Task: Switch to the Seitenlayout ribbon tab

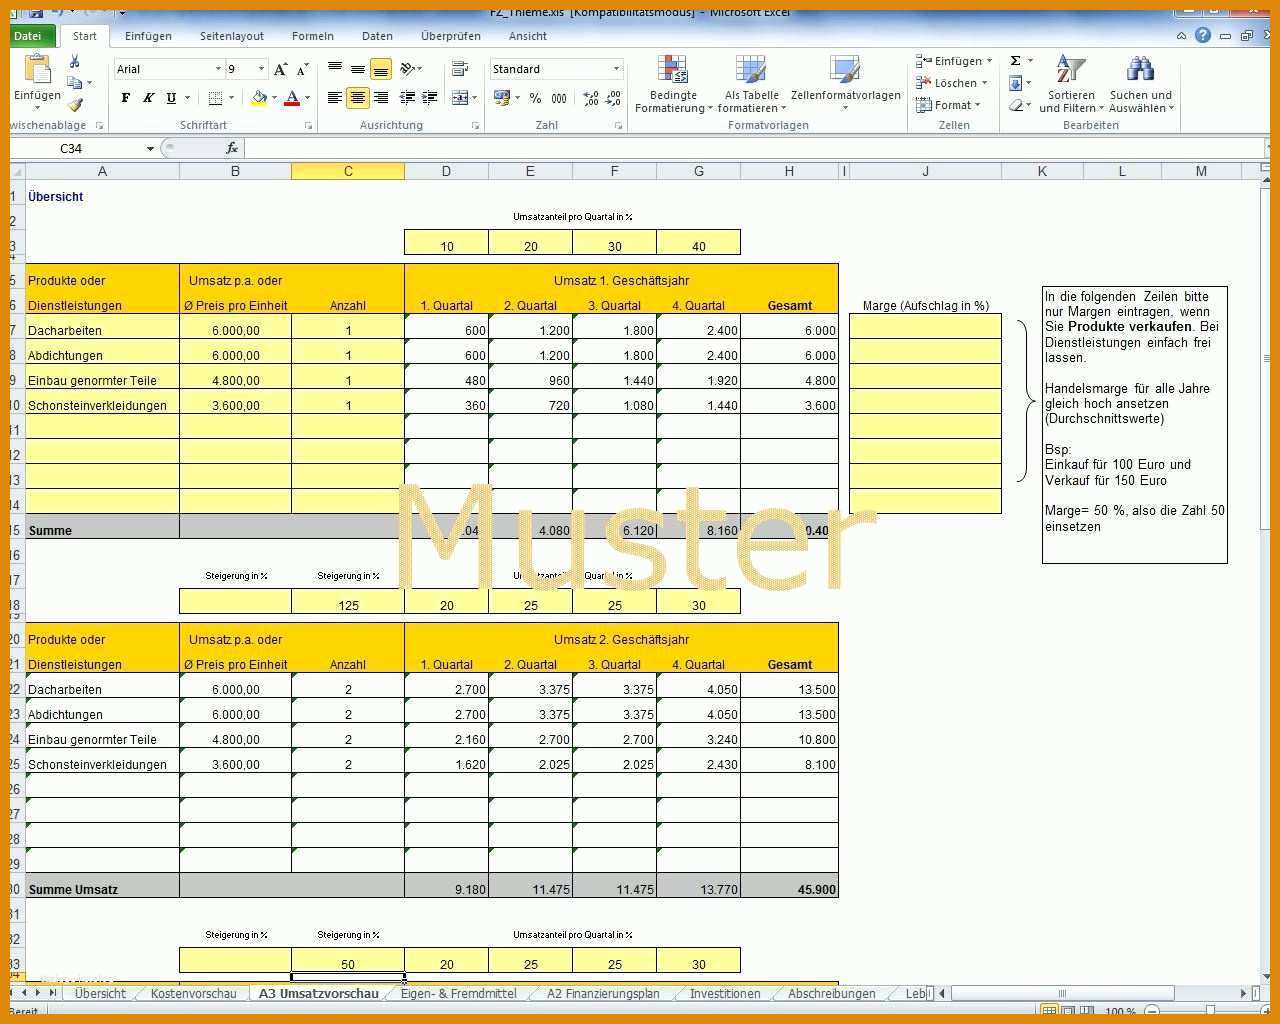Action: point(232,36)
